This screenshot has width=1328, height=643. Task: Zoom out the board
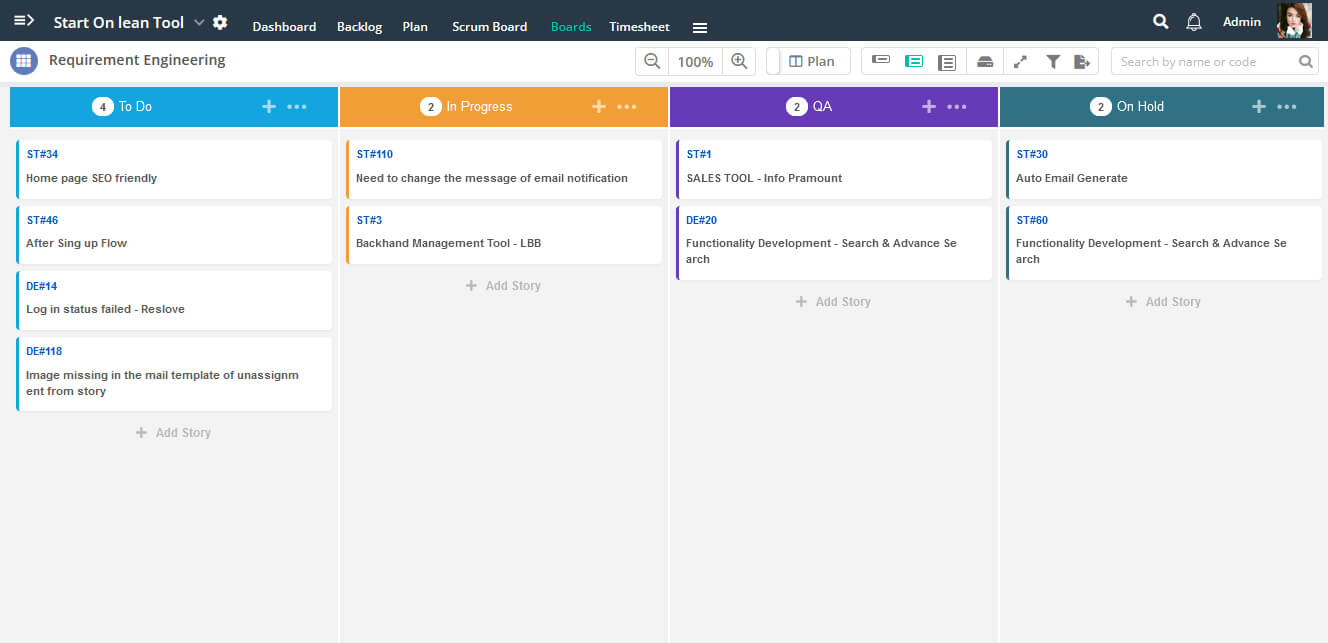point(652,61)
